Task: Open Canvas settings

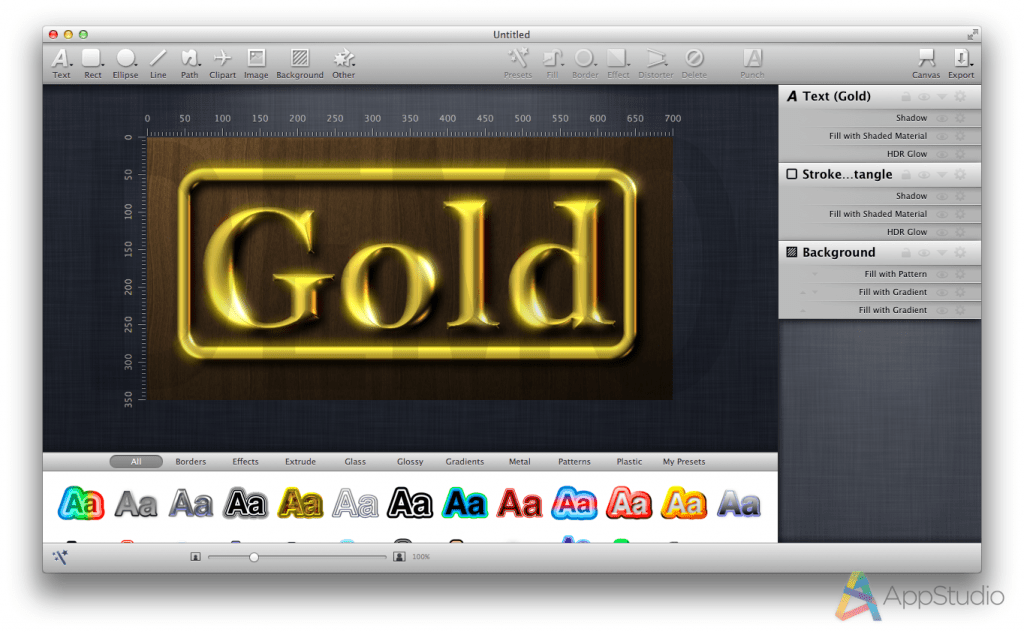Action: tap(926, 64)
